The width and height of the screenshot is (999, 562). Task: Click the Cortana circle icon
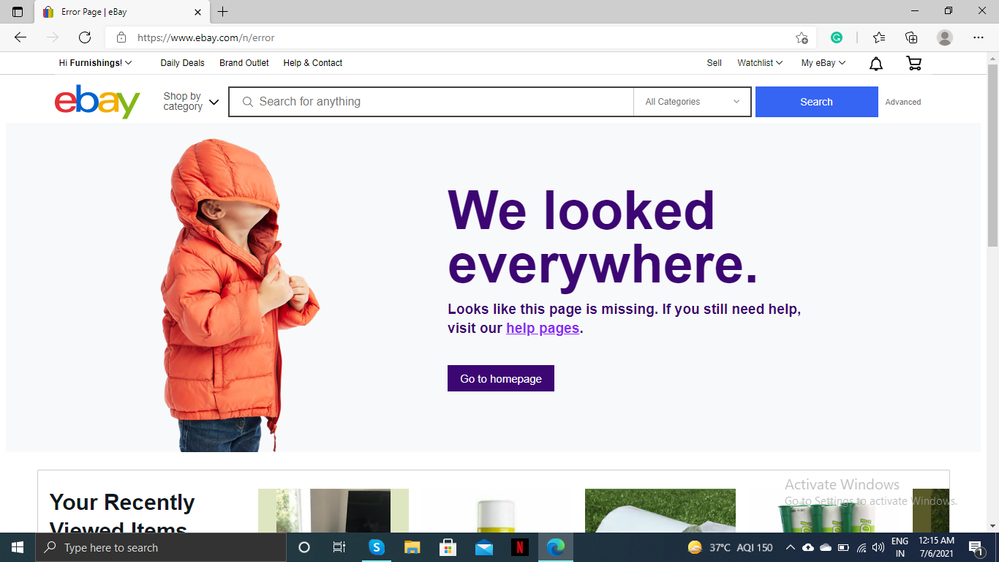(304, 547)
